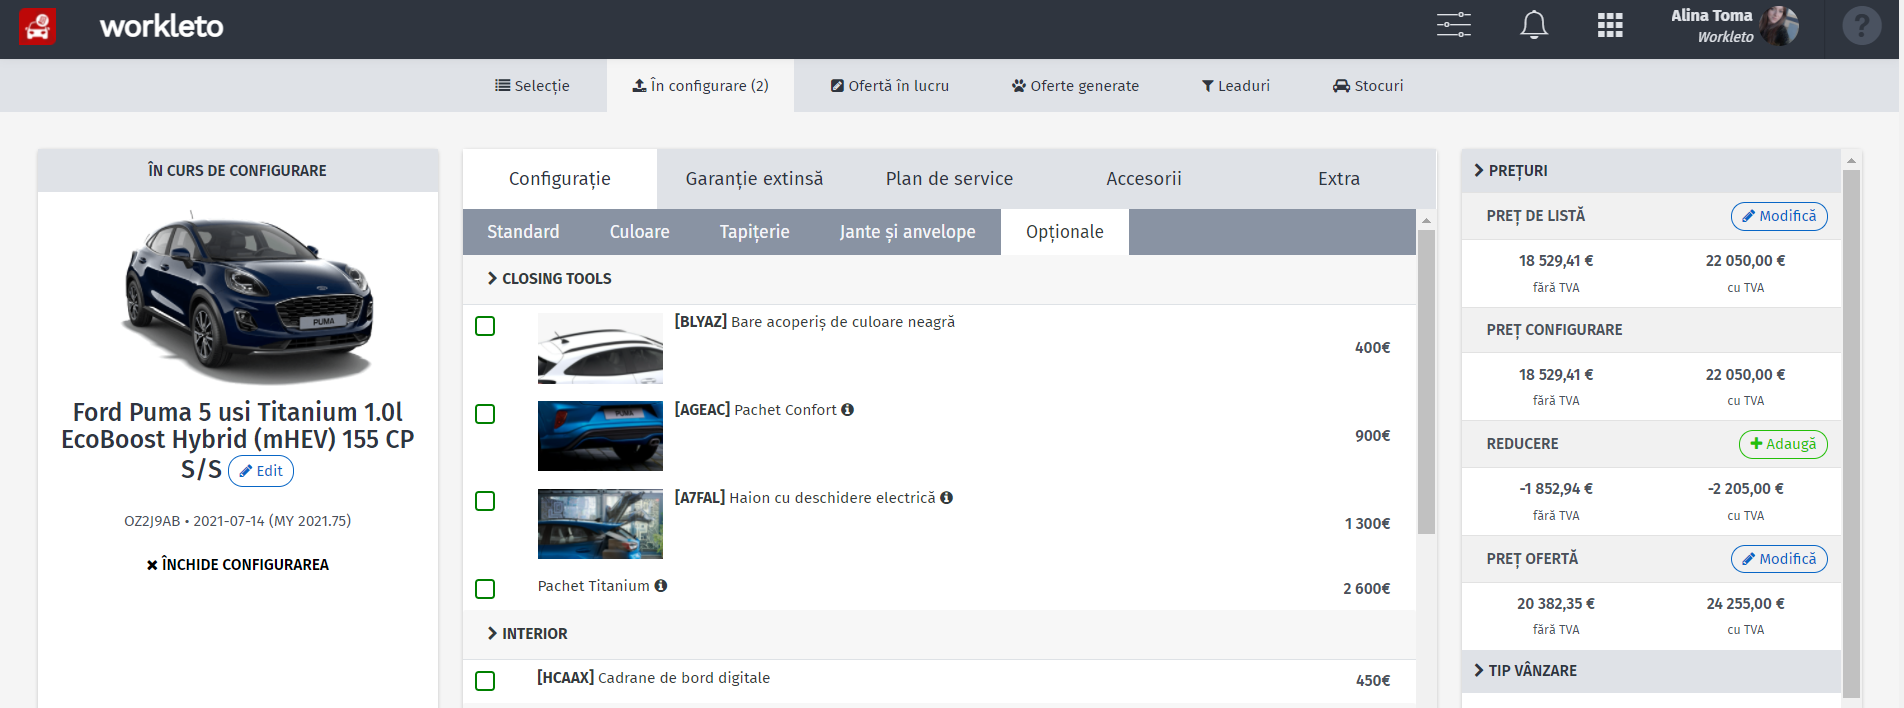The image size is (1904, 708).
Task: Tick the Haion cu deschidere electrică checkbox
Action: (x=485, y=501)
